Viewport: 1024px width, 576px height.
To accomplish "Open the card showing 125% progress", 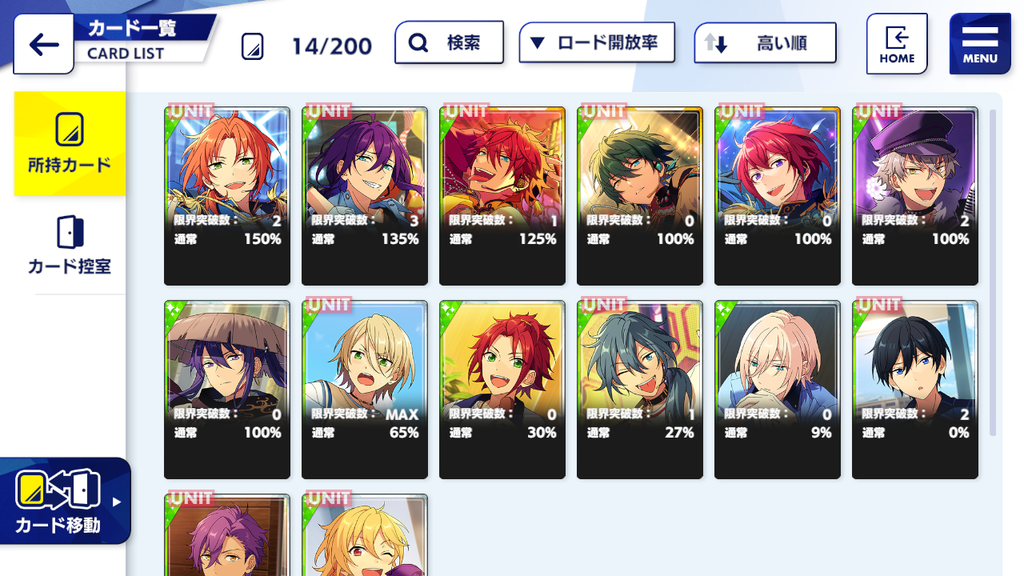I will click(502, 195).
